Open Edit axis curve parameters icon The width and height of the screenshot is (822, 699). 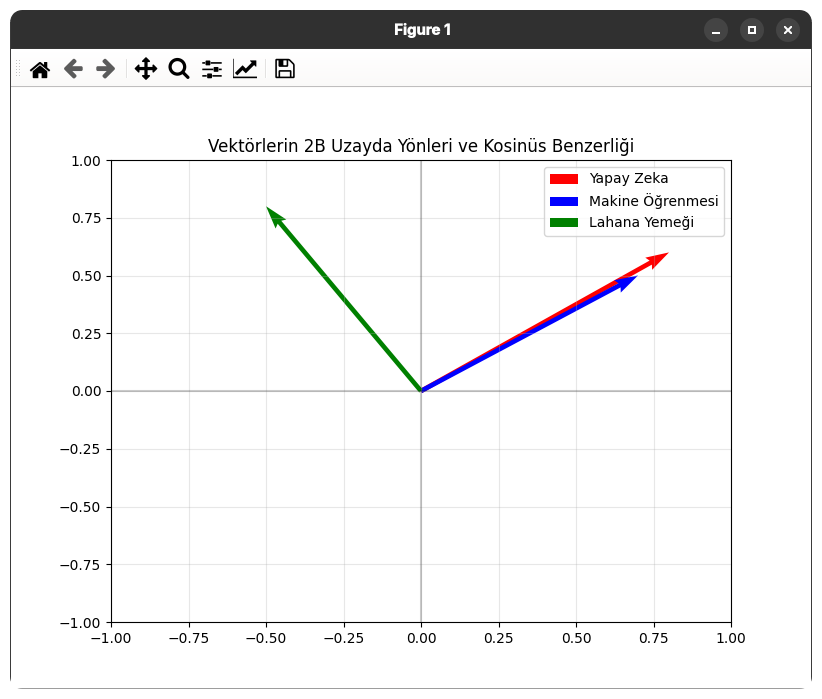coord(245,69)
